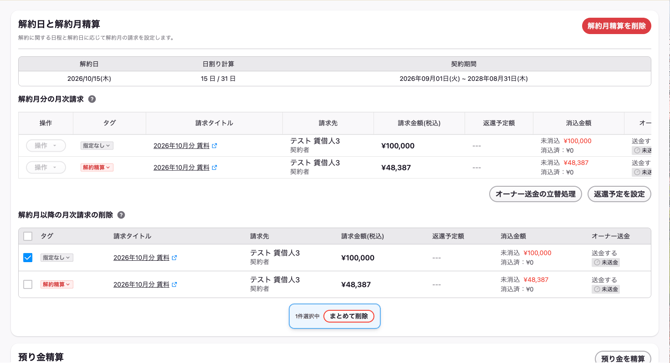The image size is (670, 363).
Task: Click the 請求タイトル header in upper table
Action: (214, 123)
